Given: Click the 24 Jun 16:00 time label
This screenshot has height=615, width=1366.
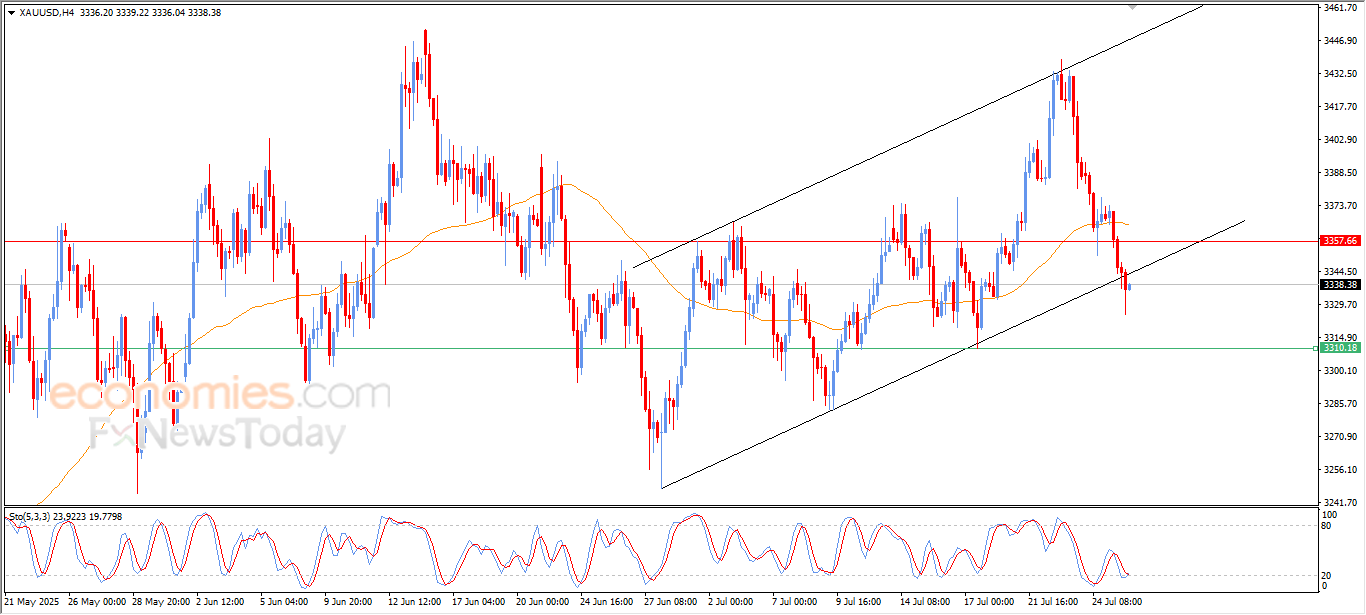Looking at the screenshot, I should pyautogui.click(x=609, y=602).
